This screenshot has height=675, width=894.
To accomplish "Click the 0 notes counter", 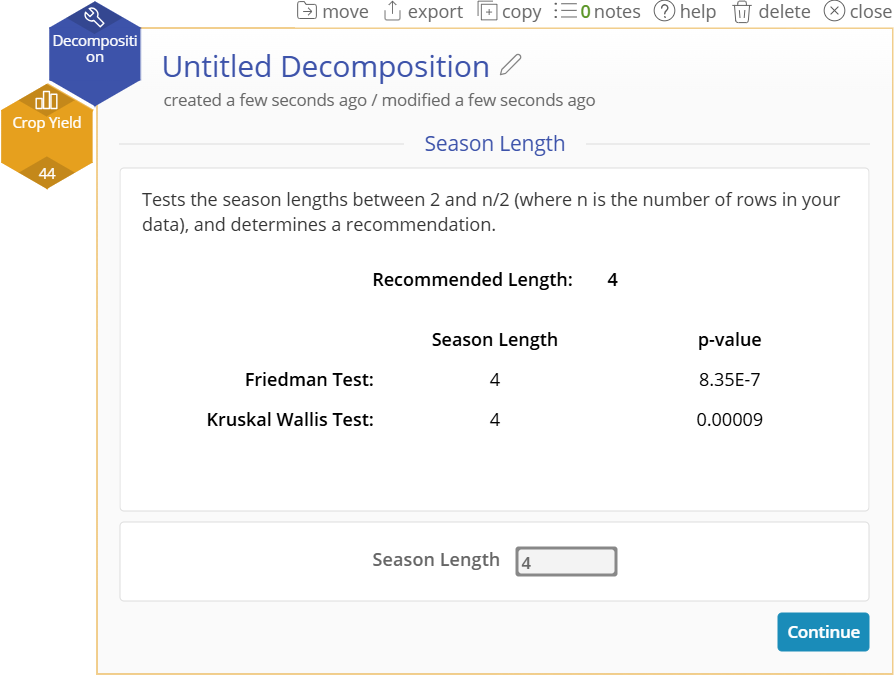I will (610, 11).
